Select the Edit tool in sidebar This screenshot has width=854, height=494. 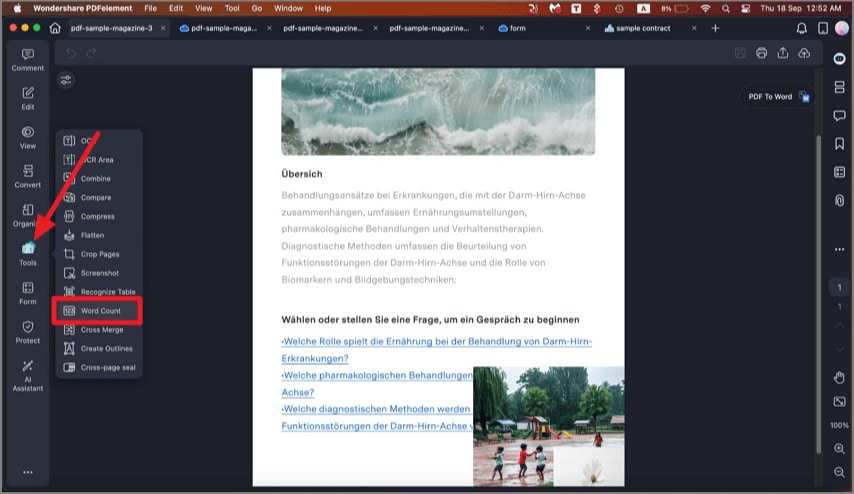(28, 99)
